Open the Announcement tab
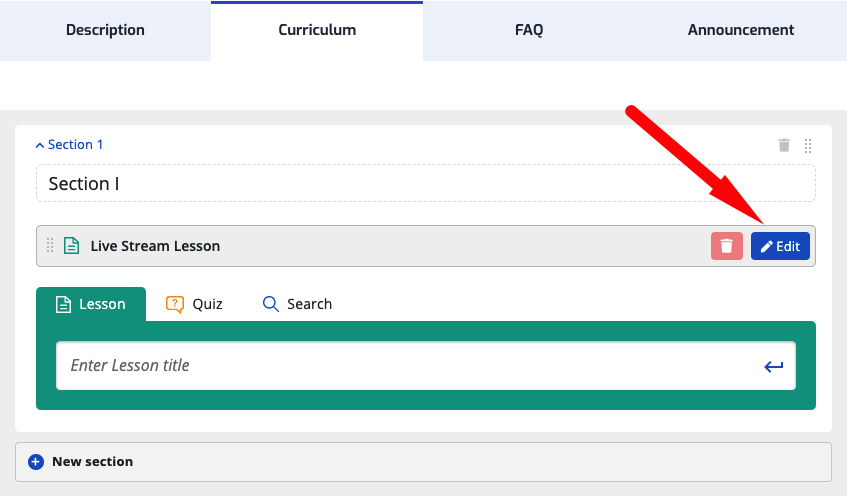Viewport: 847px width, 497px height. [741, 30]
